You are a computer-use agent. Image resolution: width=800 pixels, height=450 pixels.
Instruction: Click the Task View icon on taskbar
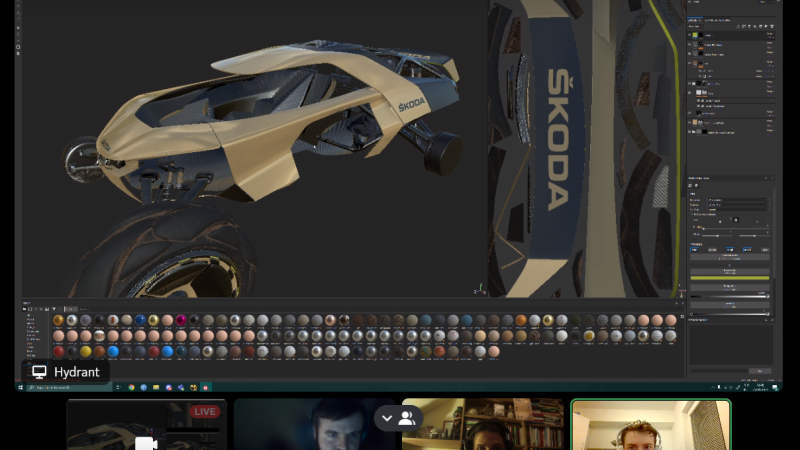(x=118, y=387)
